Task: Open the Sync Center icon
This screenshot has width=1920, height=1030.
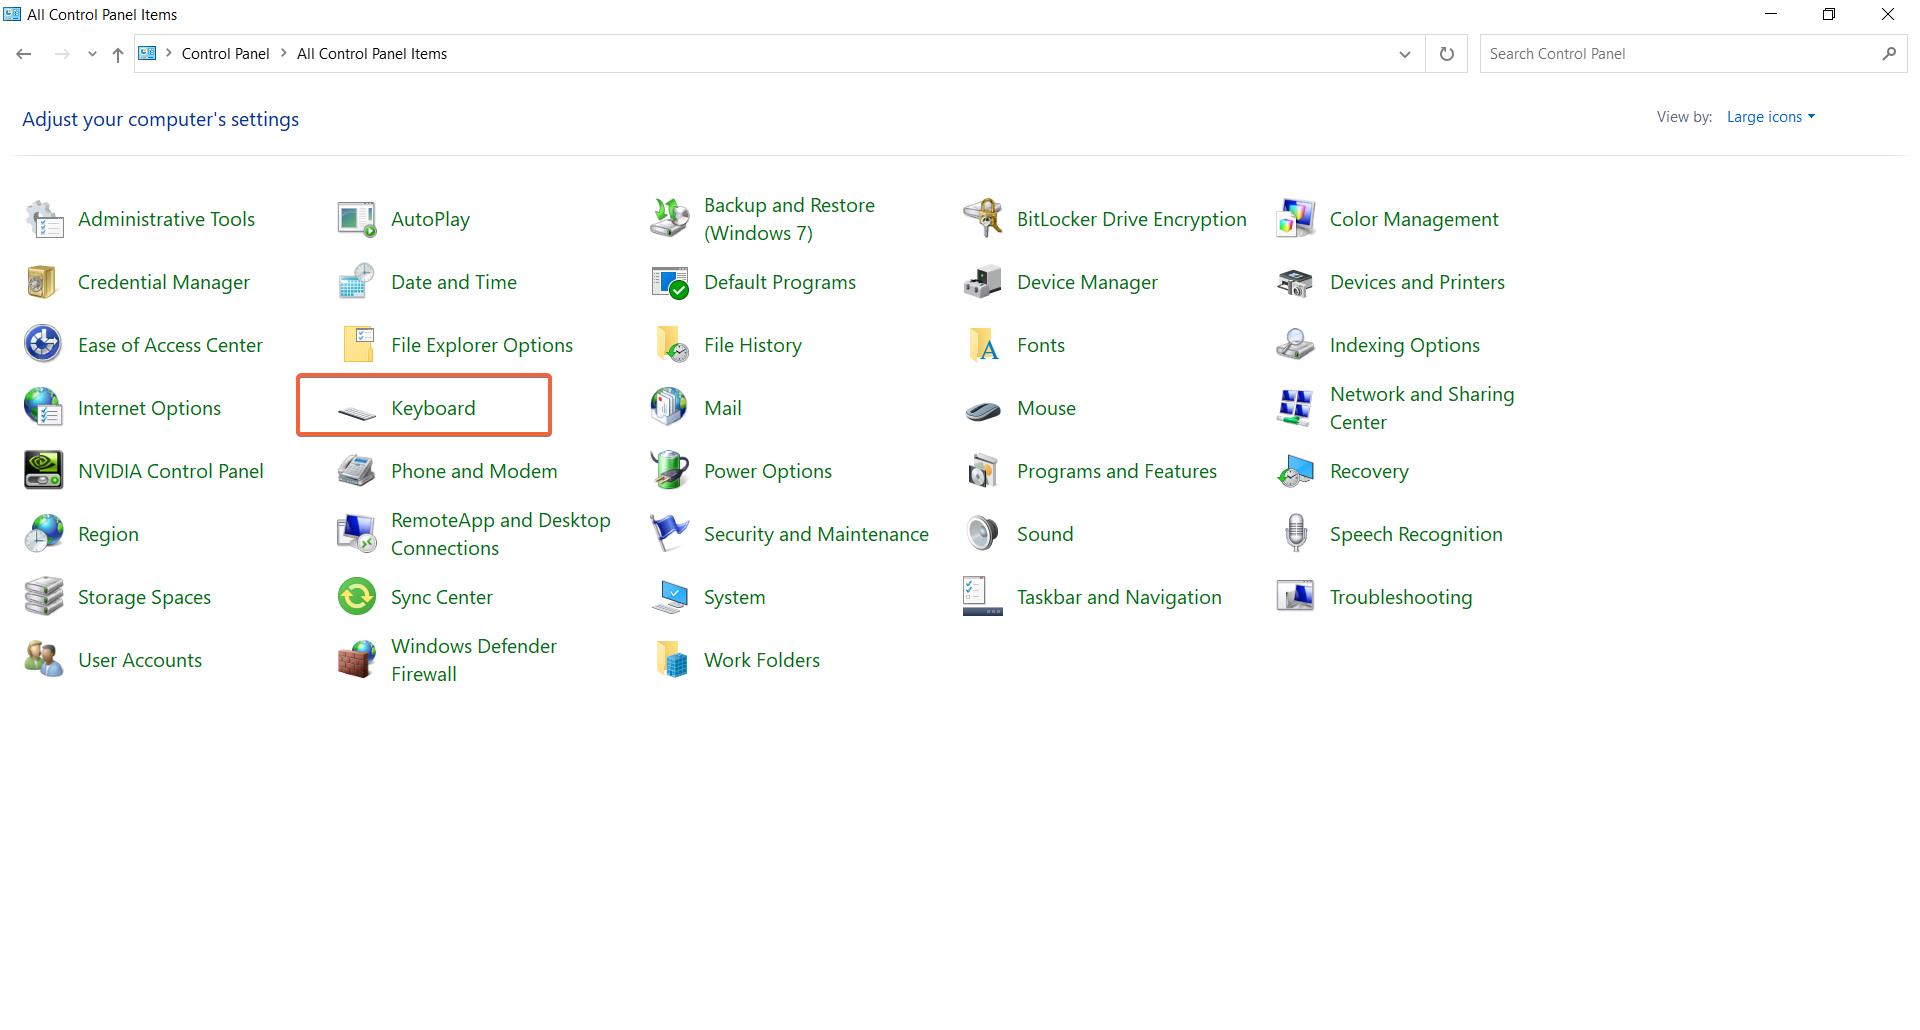Action: [357, 597]
